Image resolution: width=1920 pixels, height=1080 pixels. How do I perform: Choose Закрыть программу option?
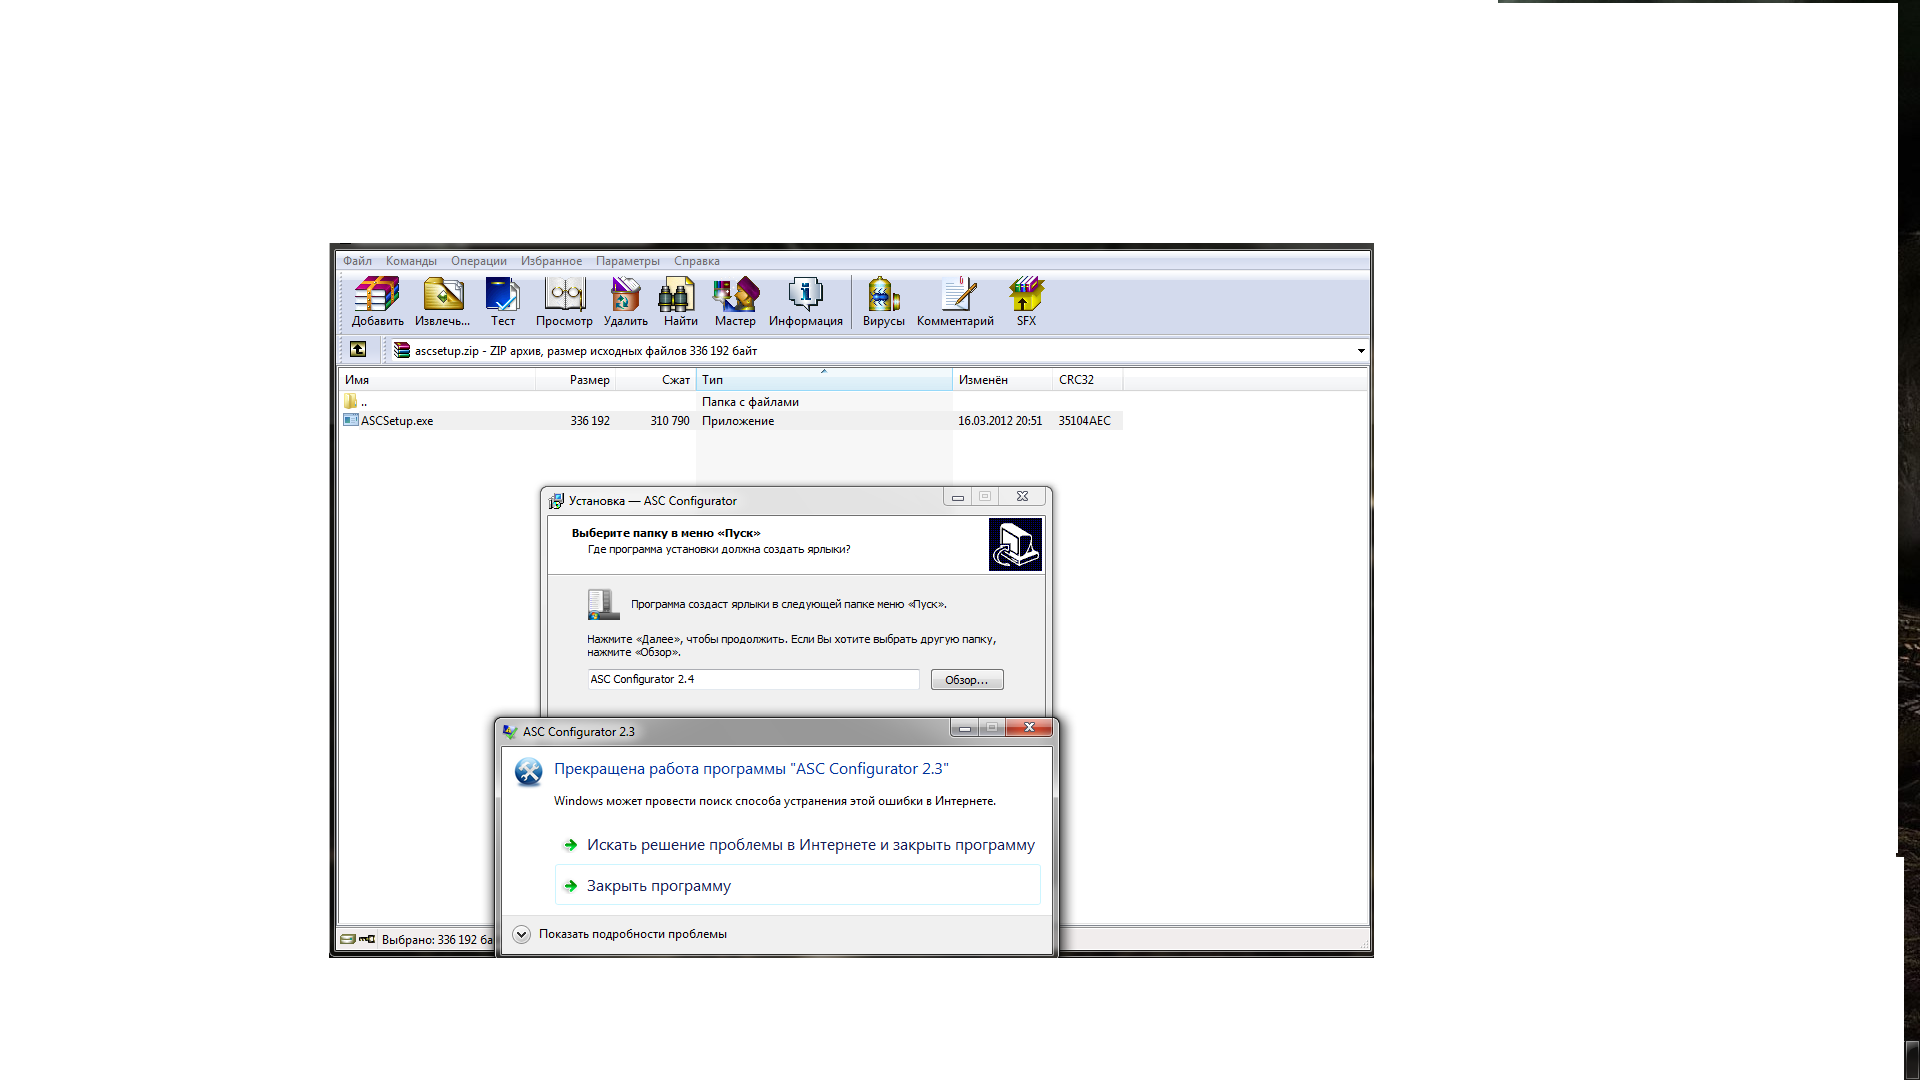click(x=659, y=886)
